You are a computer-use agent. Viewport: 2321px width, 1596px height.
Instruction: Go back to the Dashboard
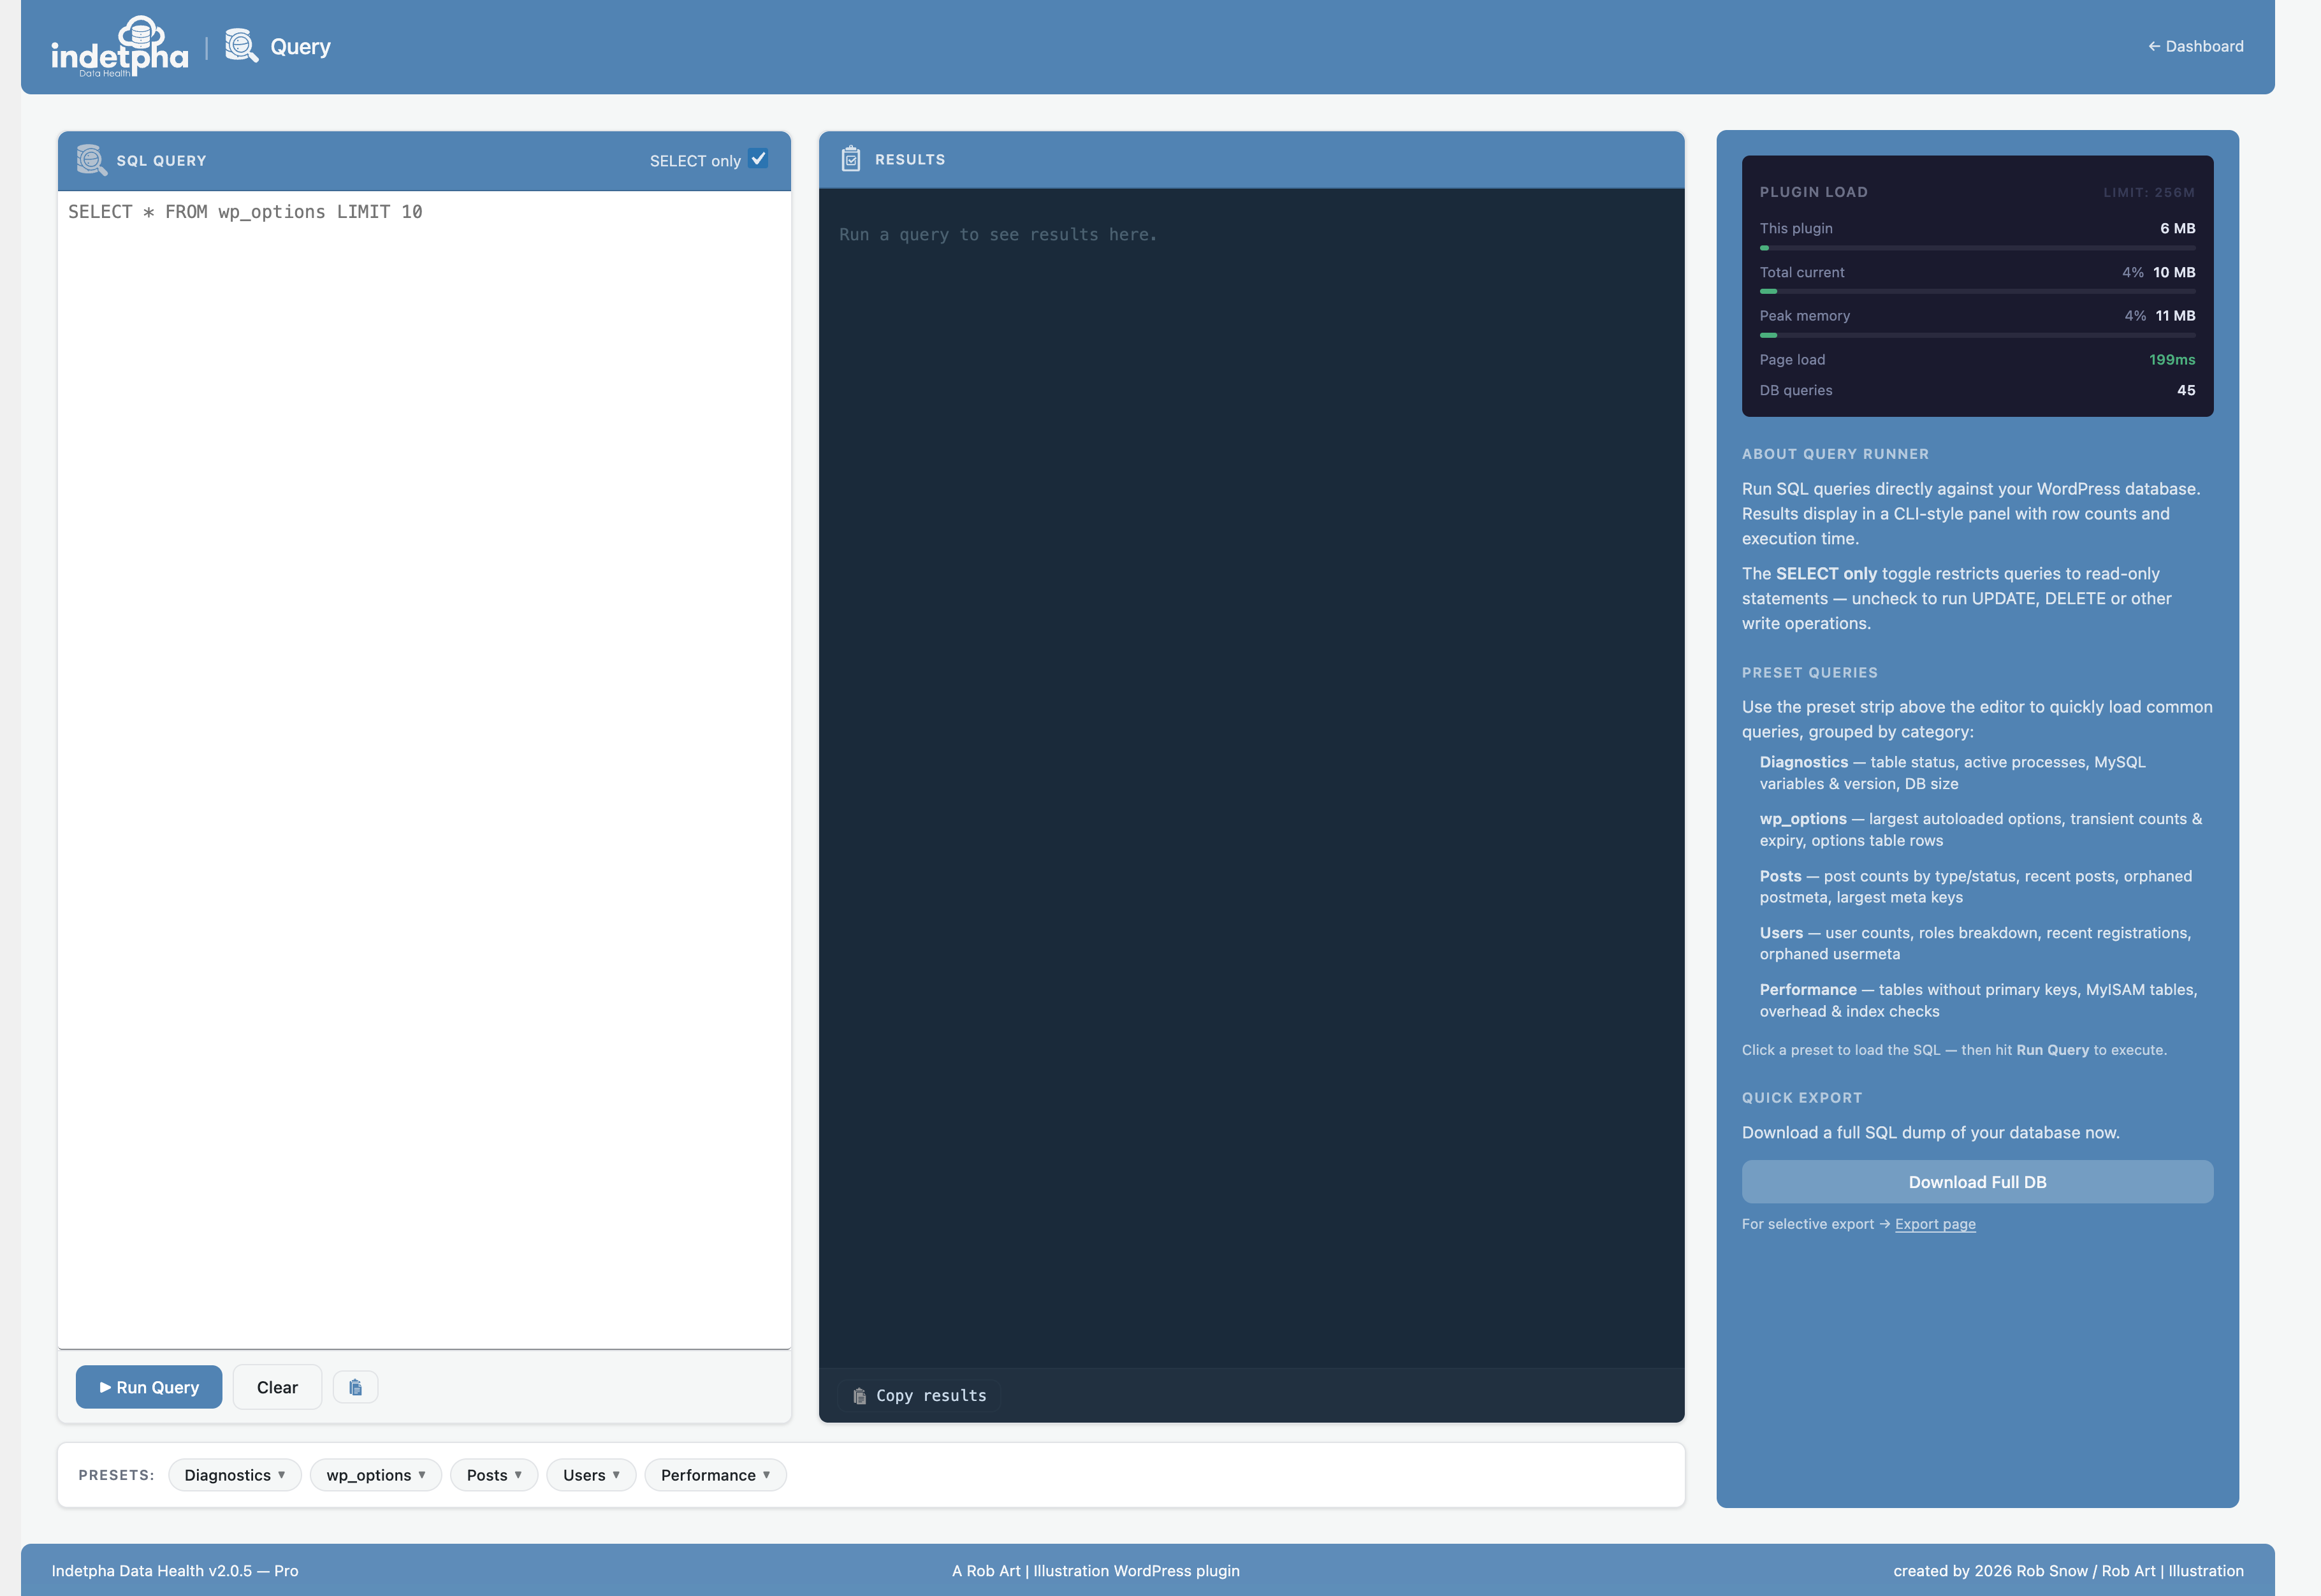[2195, 46]
